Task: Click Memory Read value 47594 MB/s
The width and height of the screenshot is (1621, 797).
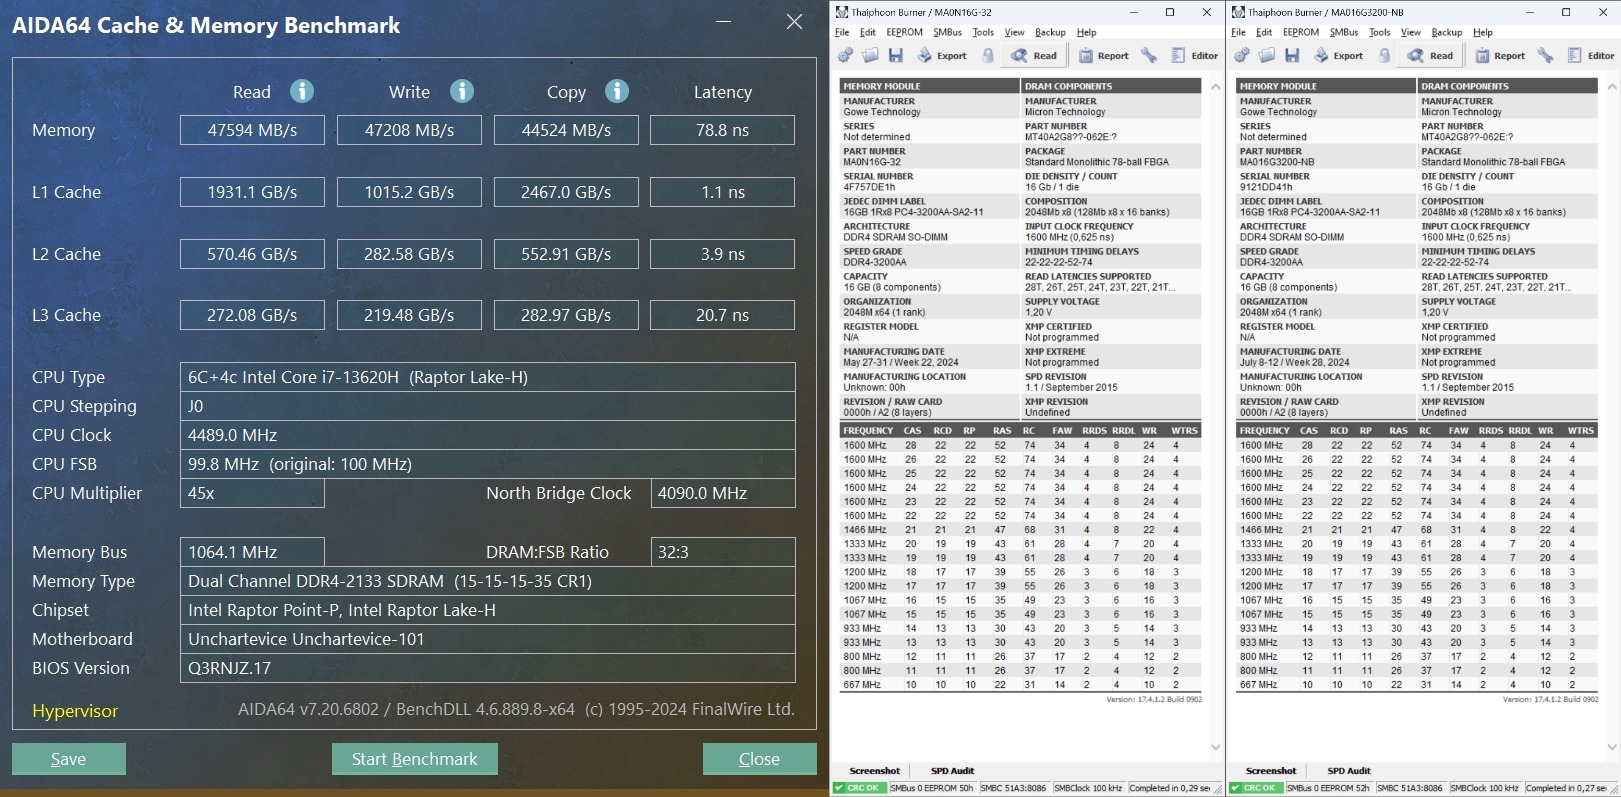Action: click(x=252, y=130)
